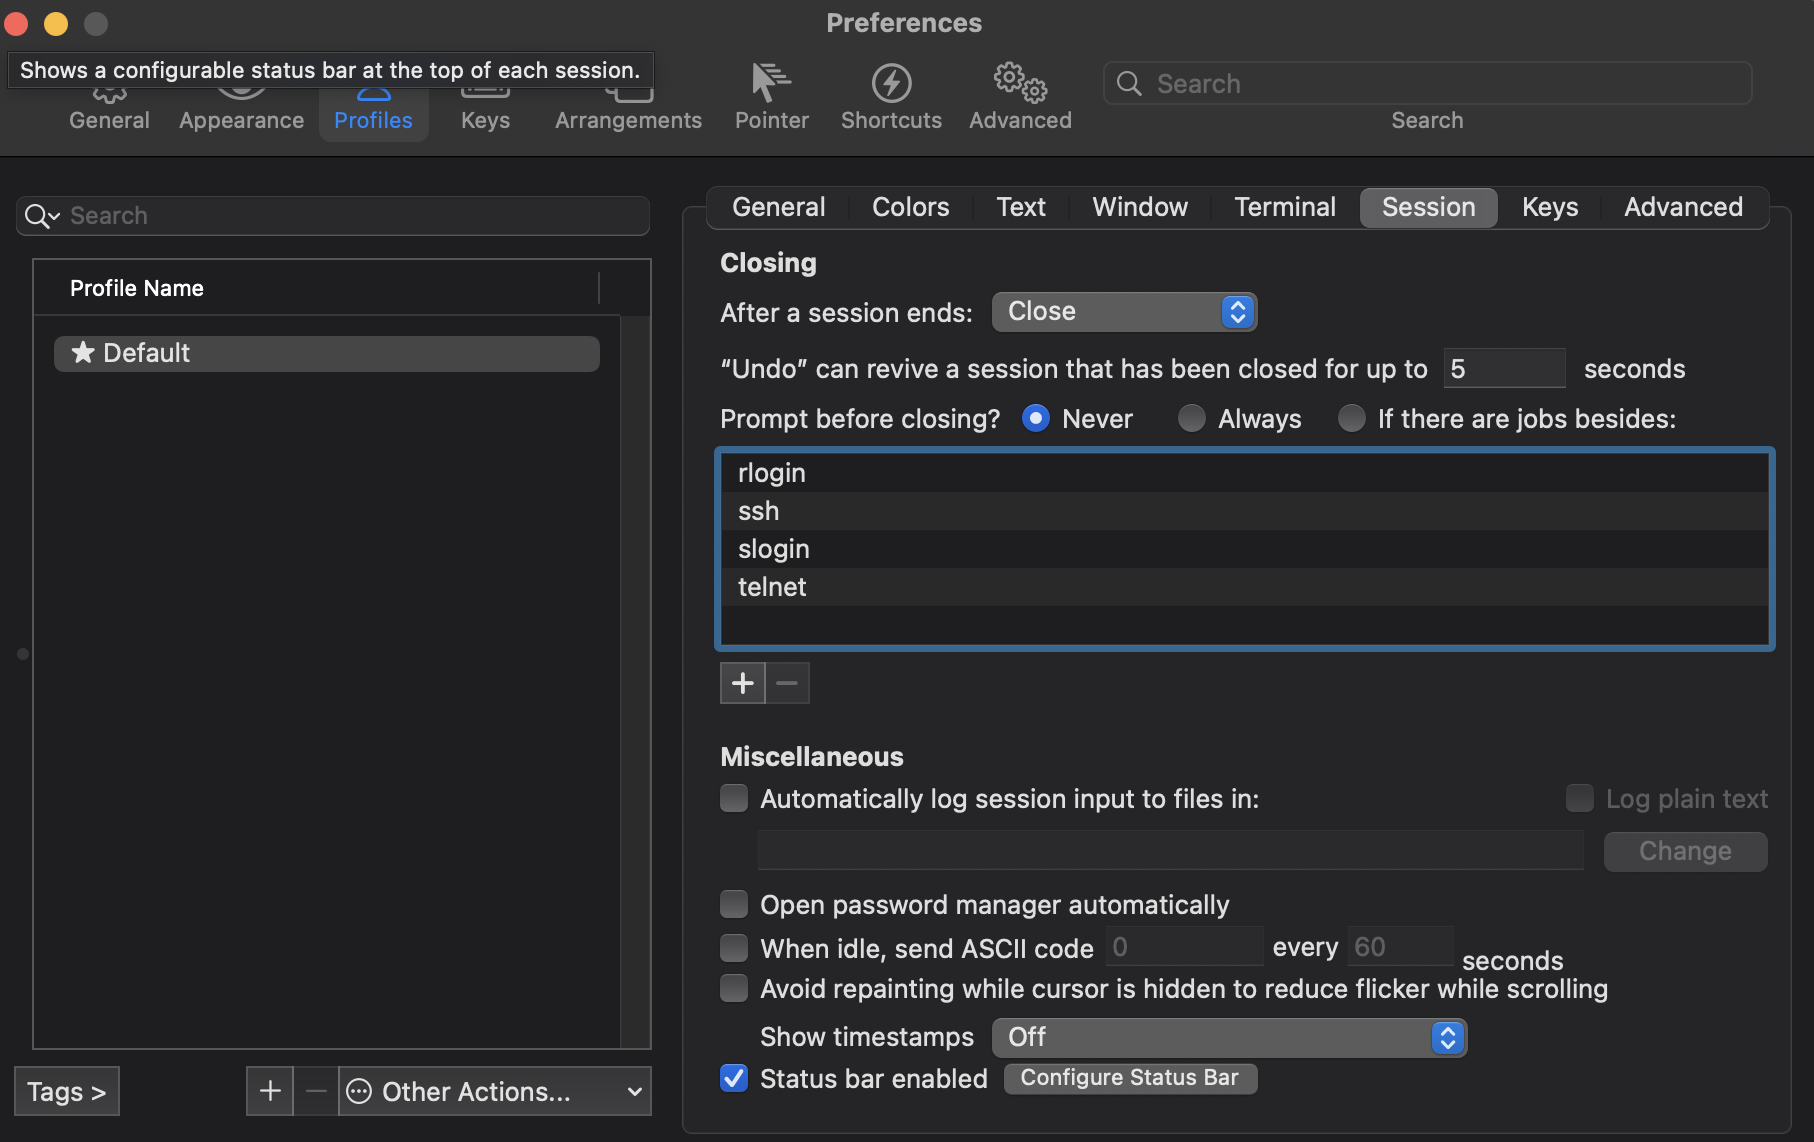Click the Change log folder button
Viewport: 1814px width, 1142px height.
[x=1685, y=851]
